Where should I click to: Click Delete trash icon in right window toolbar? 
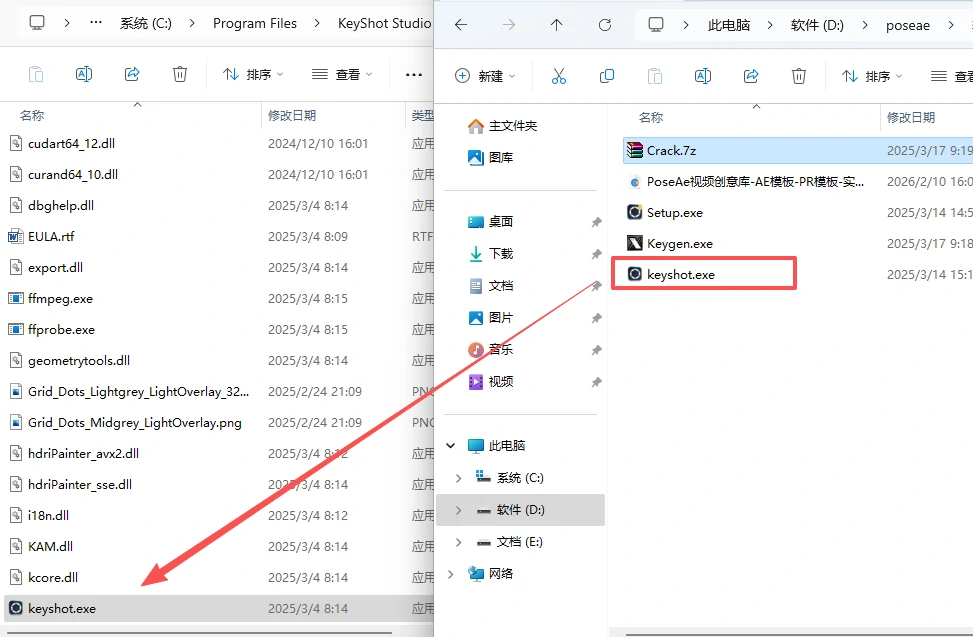point(799,76)
